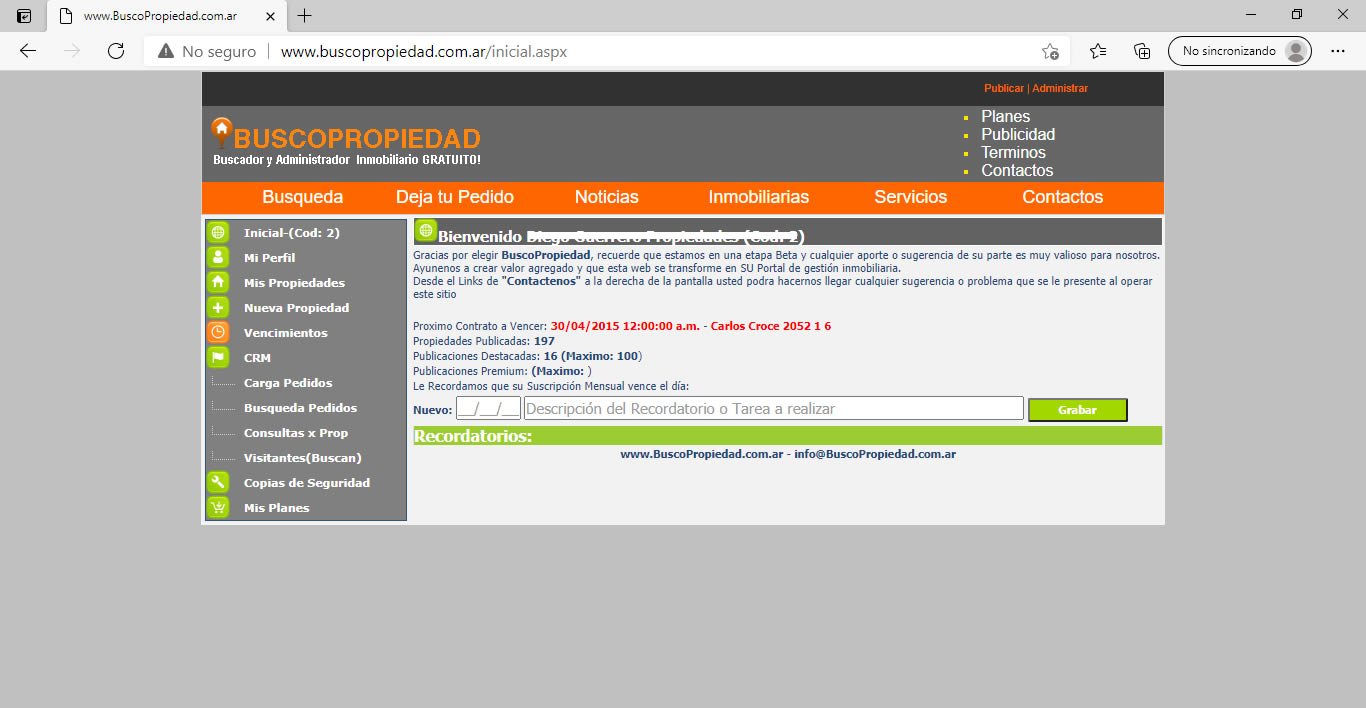Click the house icon beside Mis Propiedades
Image resolution: width=1366 pixels, height=708 pixels.
click(x=218, y=283)
